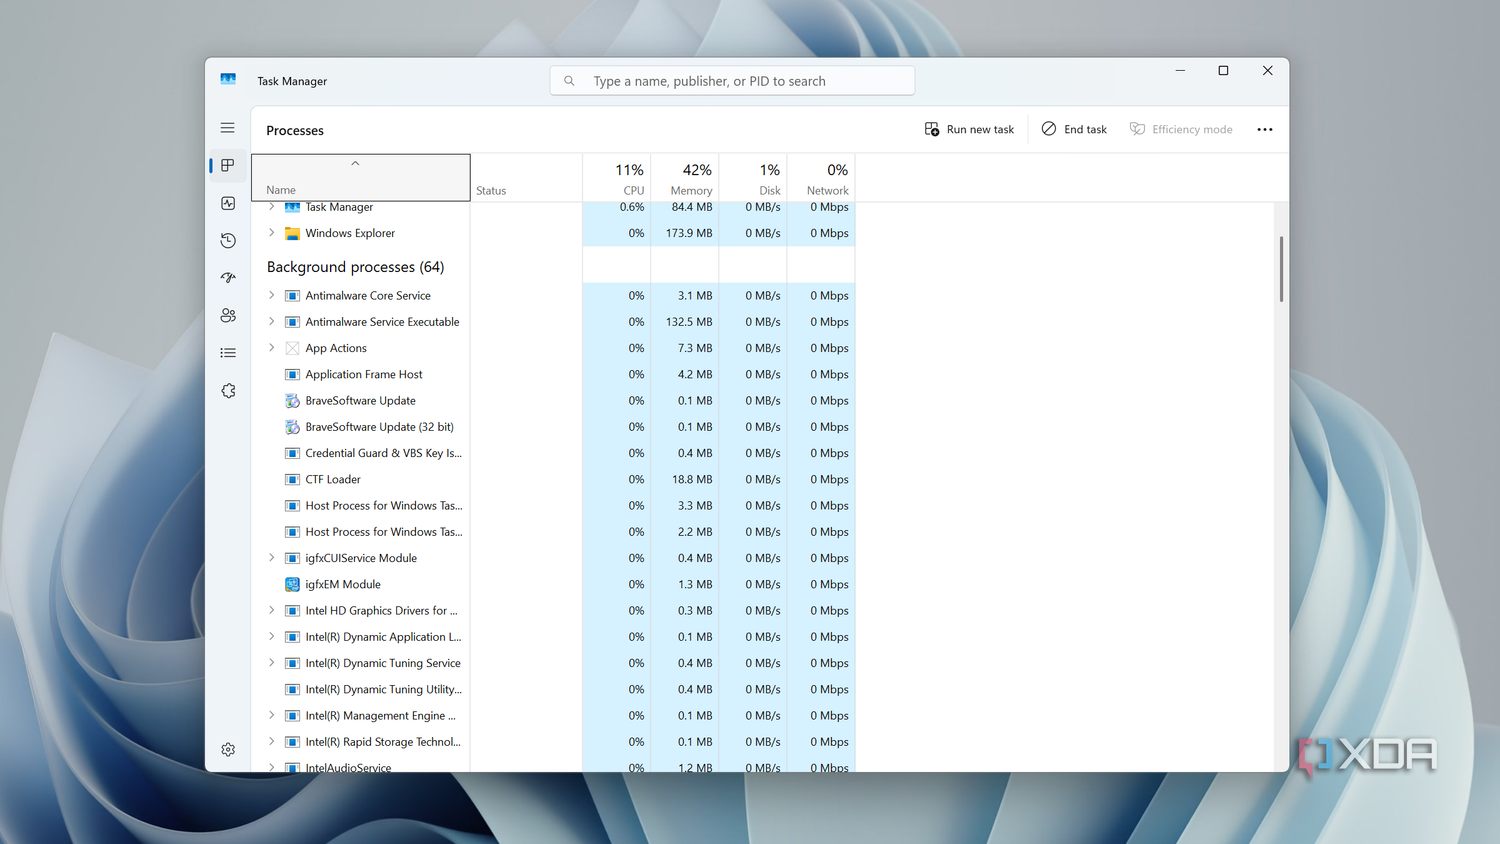Sort by the Status column header

pos(527,178)
